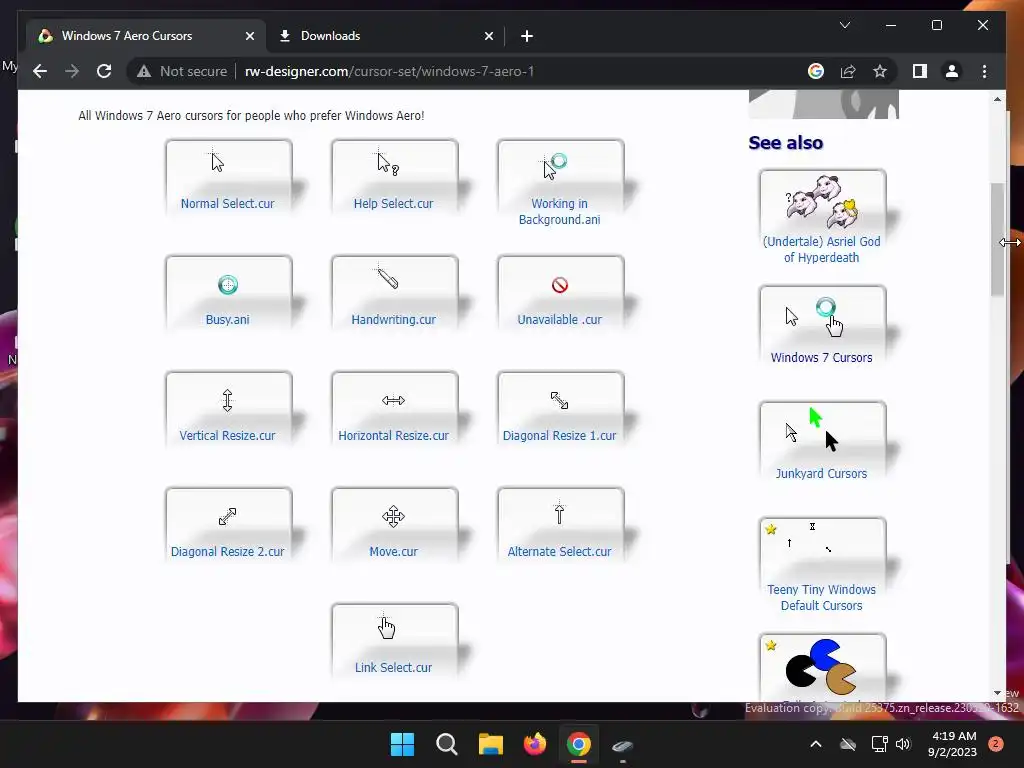Click the Horizontal Resize arrow icon
This screenshot has height=768, width=1024.
[x=393, y=400]
